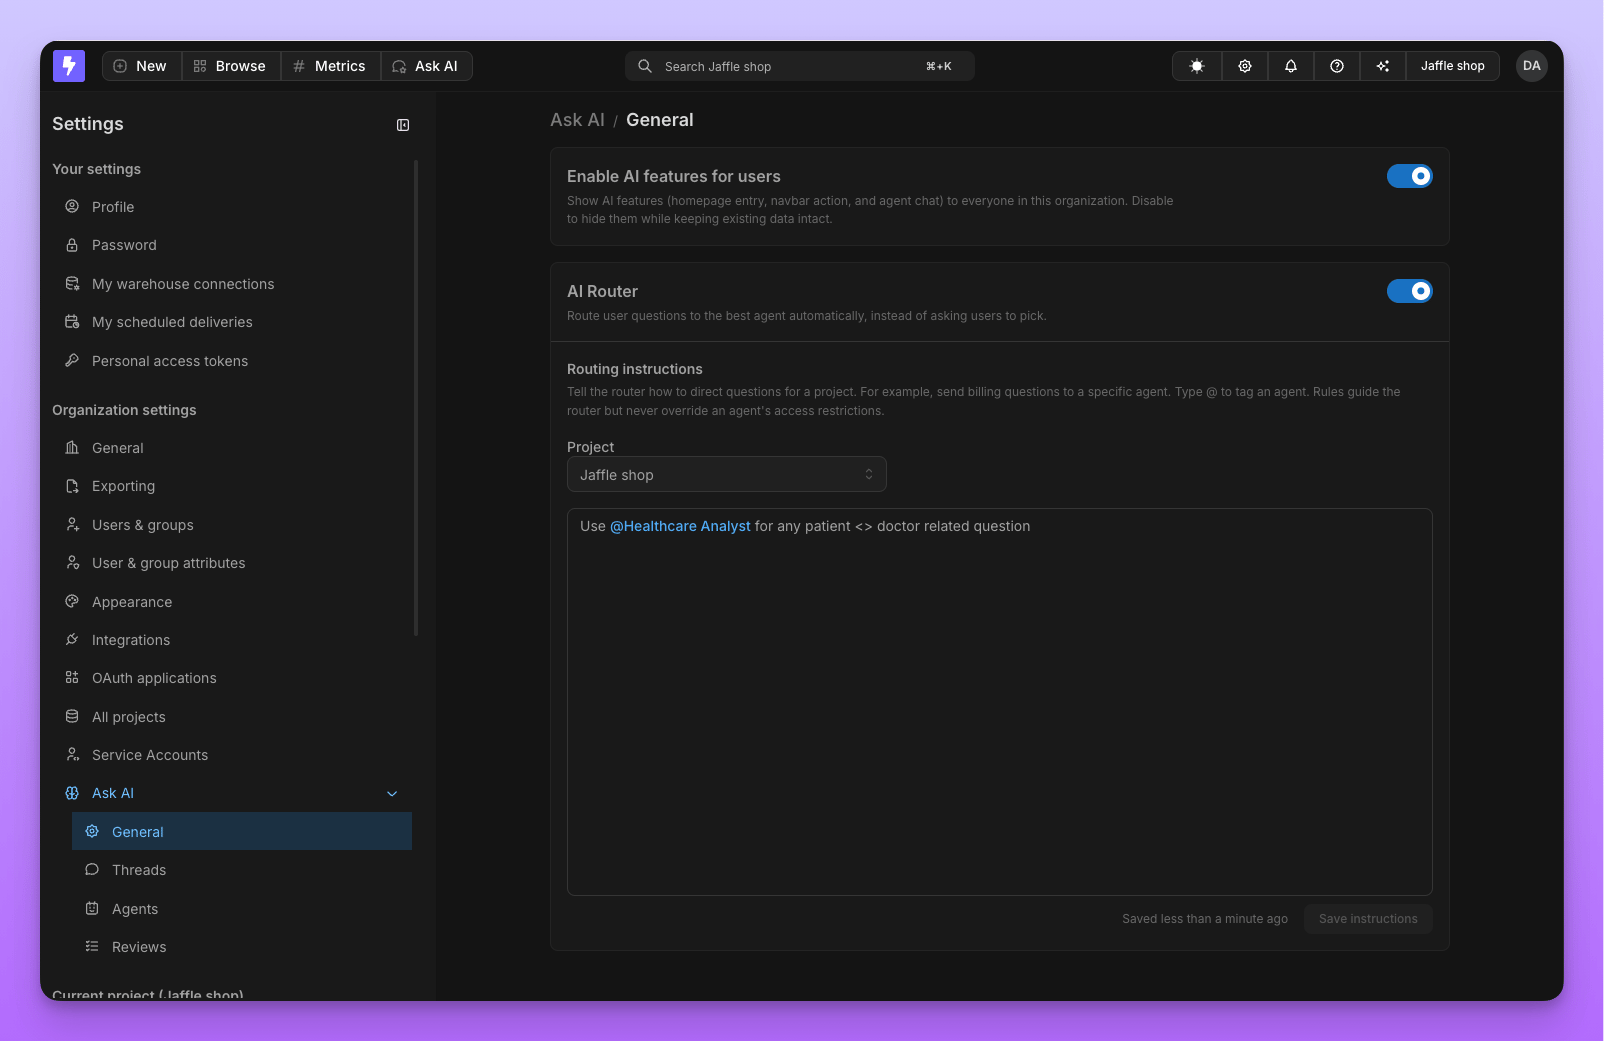Disable AI features for users toggle
This screenshot has width=1604, height=1041.
pos(1410,176)
